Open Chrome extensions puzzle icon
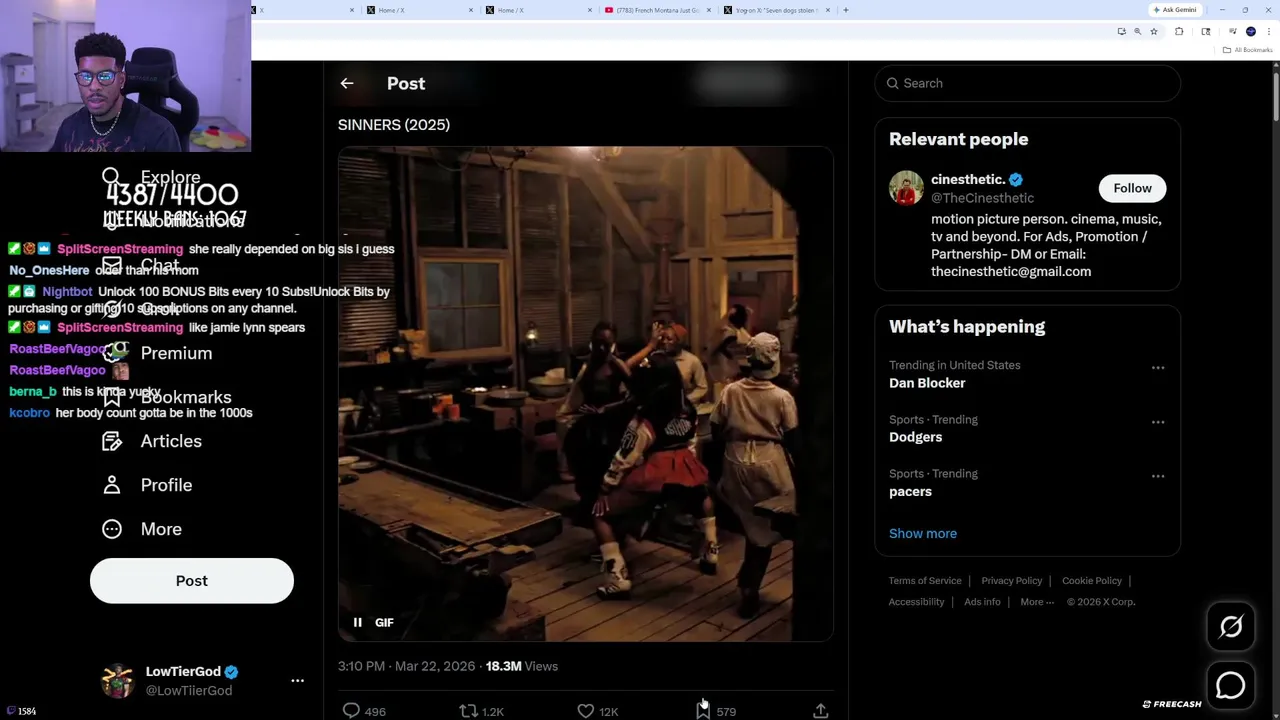The width and height of the screenshot is (1280, 720). tap(1179, 31)
